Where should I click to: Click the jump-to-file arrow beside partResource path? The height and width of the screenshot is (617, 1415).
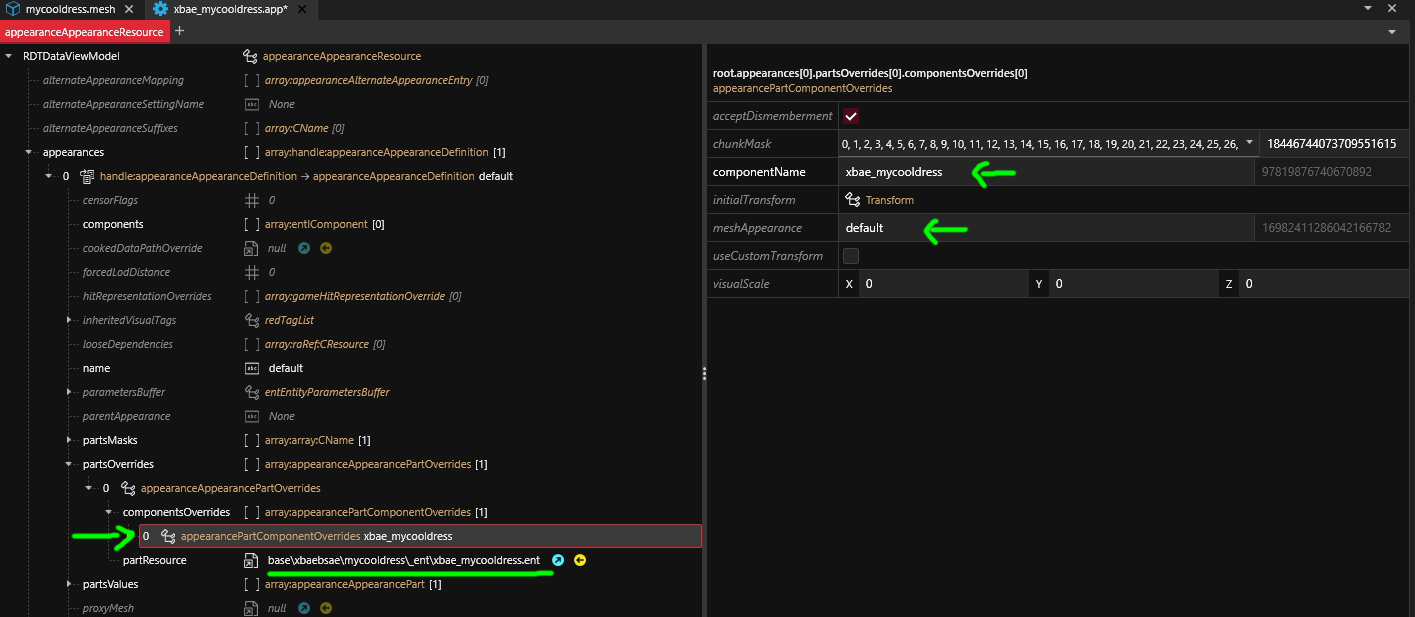[x=559, y=560]
